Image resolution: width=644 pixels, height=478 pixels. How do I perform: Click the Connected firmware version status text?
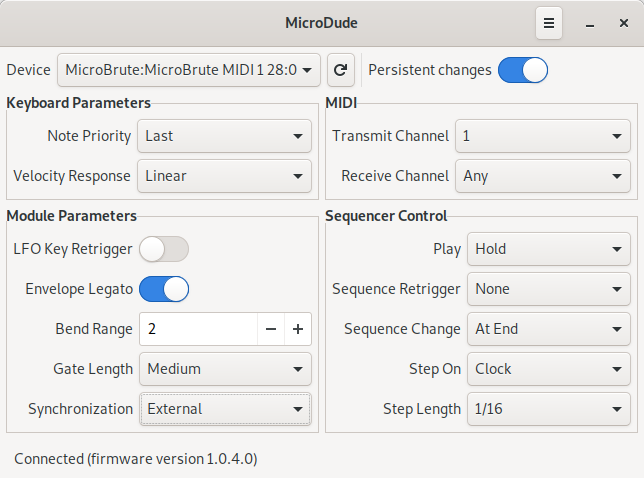[x=136, y=459]
